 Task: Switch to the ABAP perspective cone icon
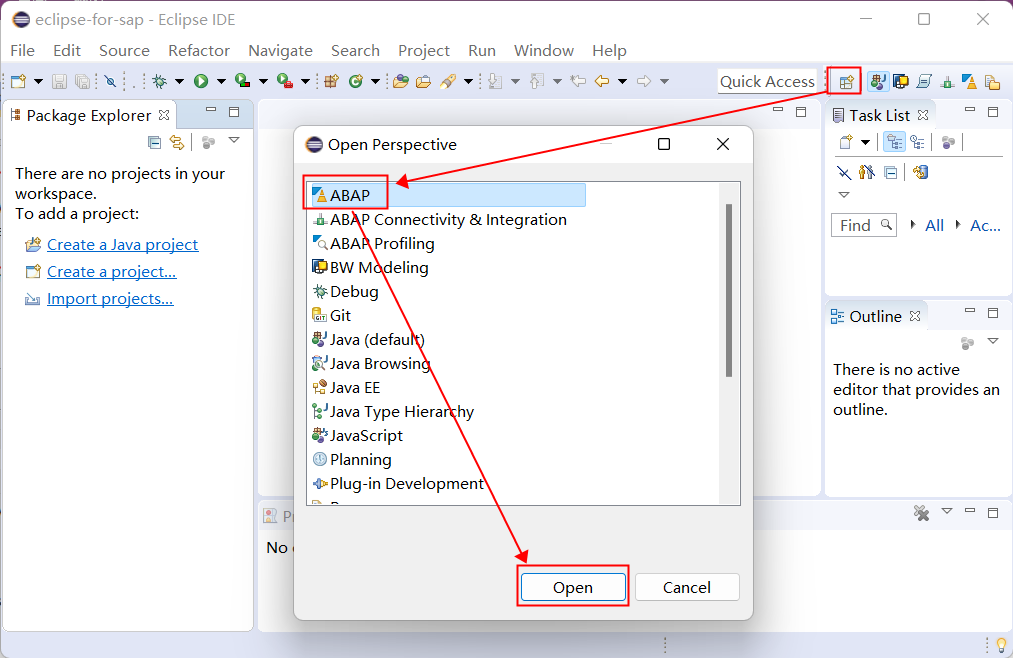(969, 82)
